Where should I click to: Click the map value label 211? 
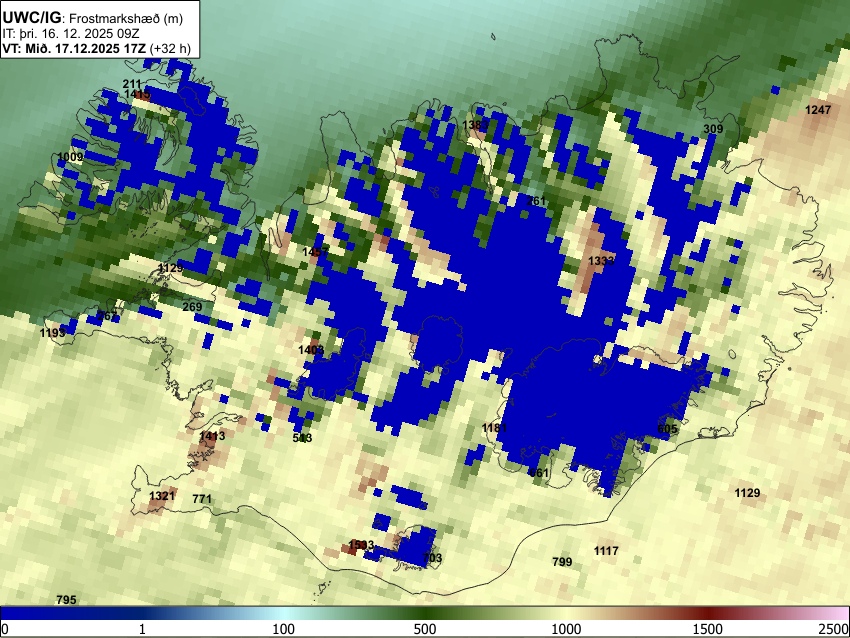pos(132,84)
